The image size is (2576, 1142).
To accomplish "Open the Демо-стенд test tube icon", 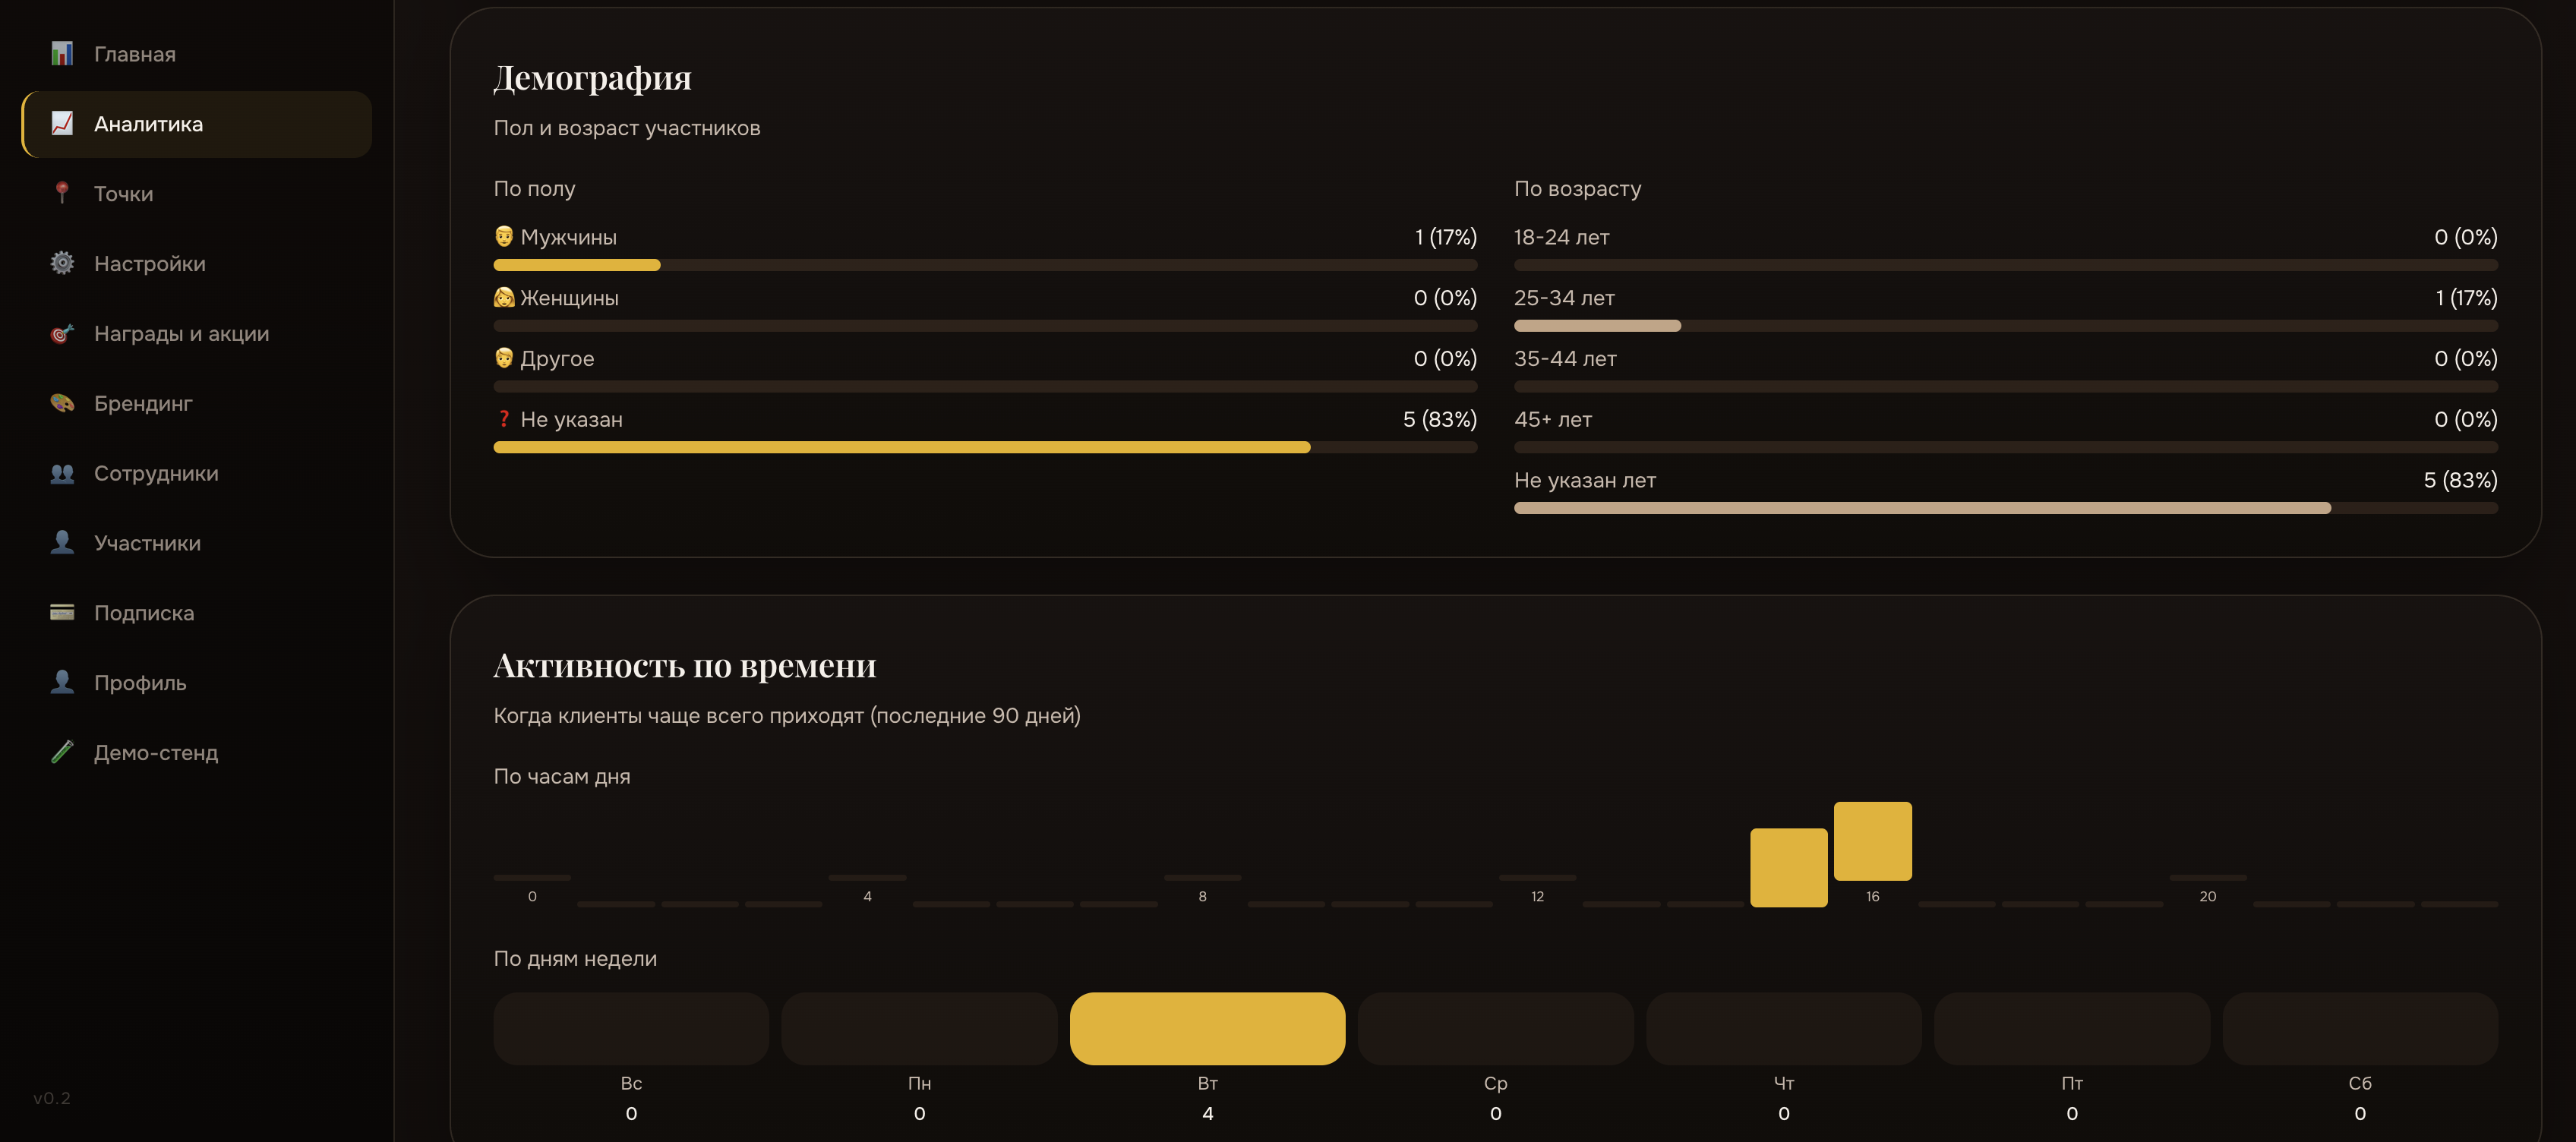I will [x=62, y=752].
